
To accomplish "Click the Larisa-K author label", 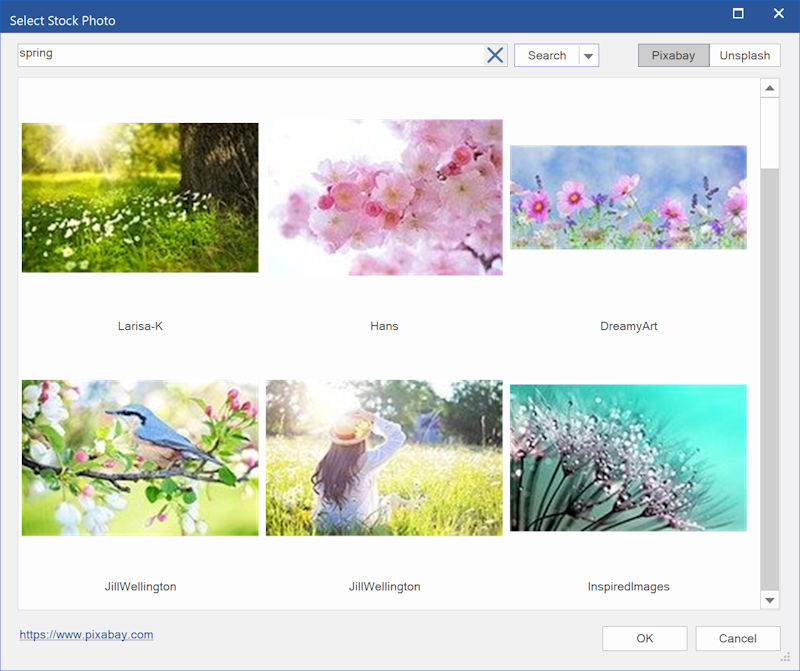I will (140, 326).
